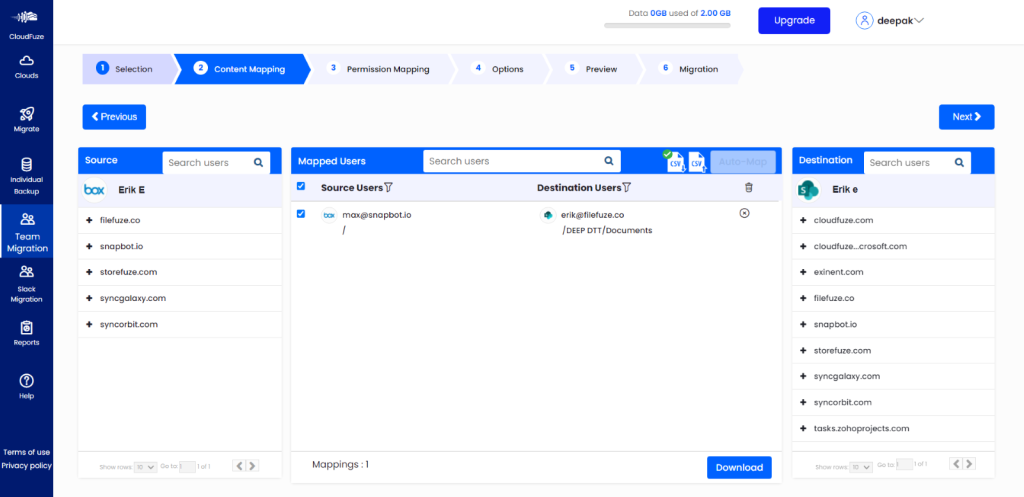Open Team Migration in sidebar
1024x497 pixels.
27,232
